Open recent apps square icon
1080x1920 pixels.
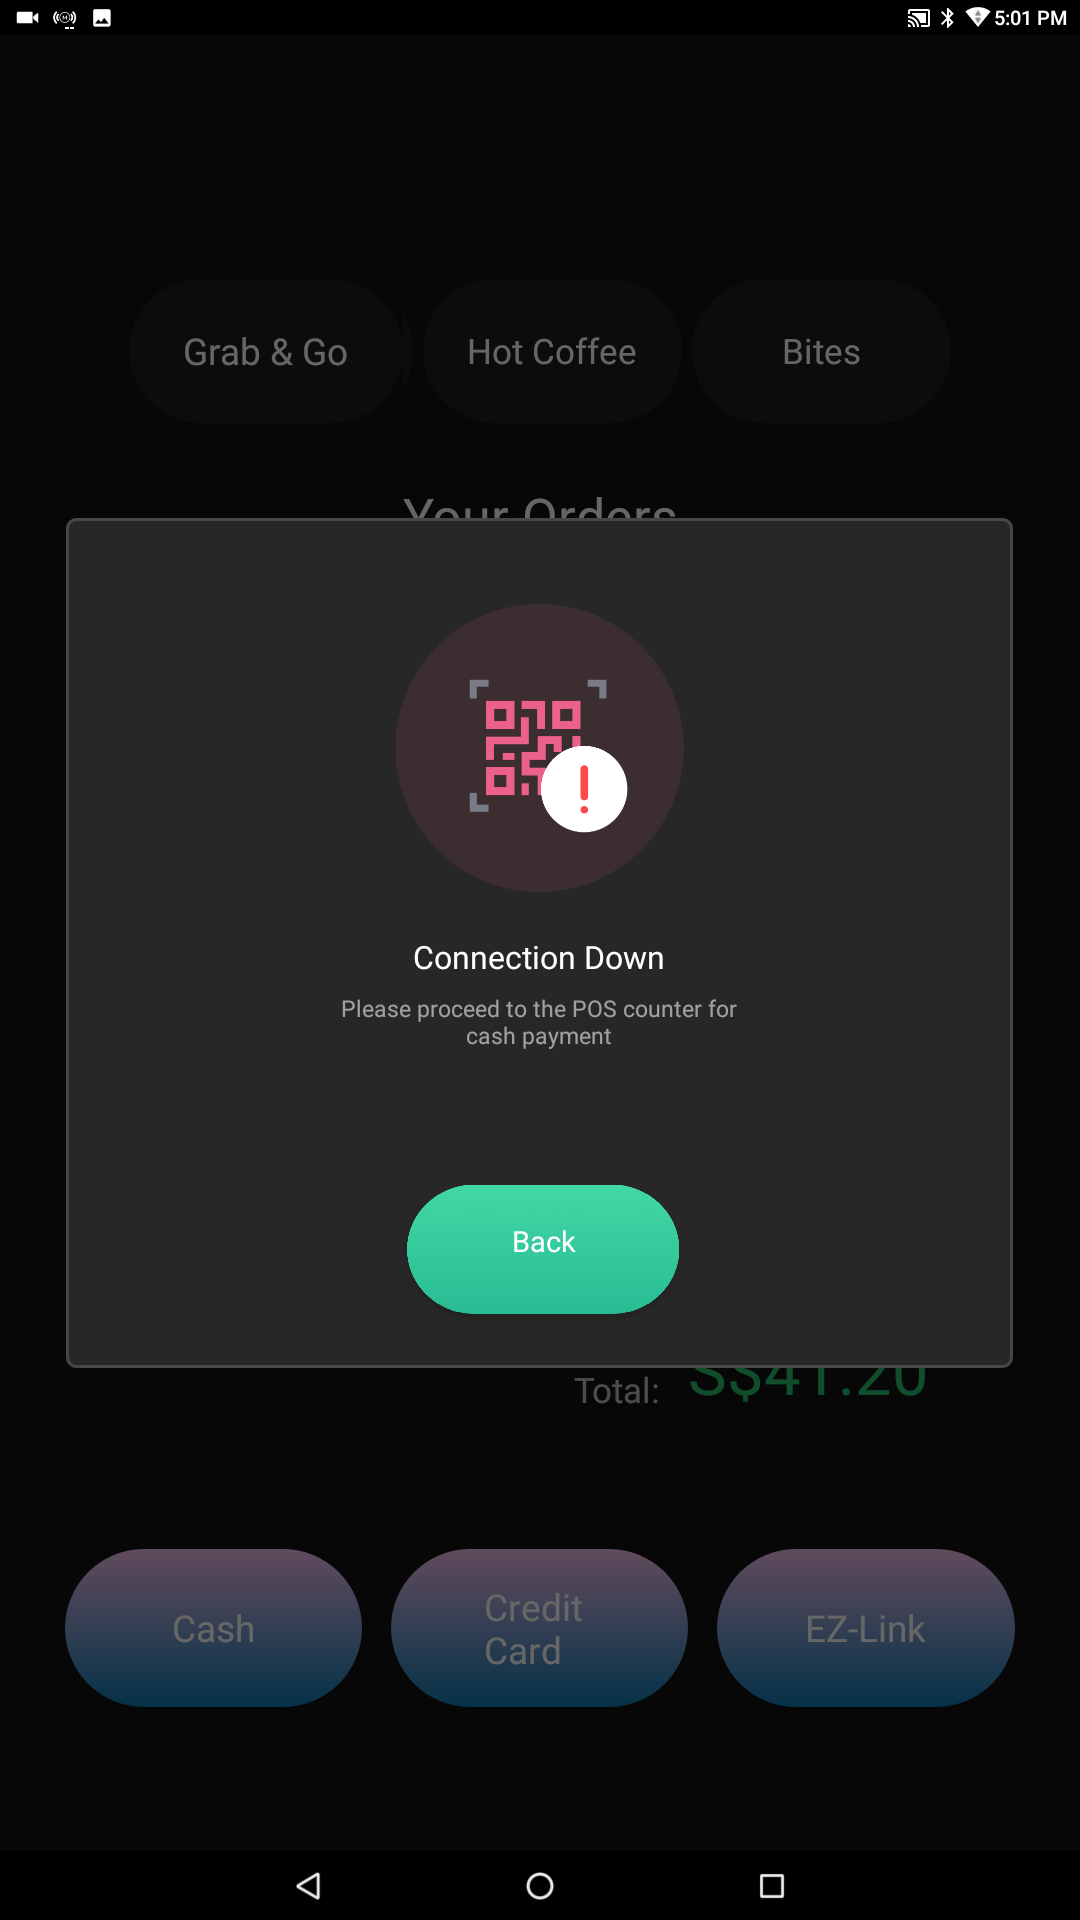pyautogui.click(x=772, y=1886)
